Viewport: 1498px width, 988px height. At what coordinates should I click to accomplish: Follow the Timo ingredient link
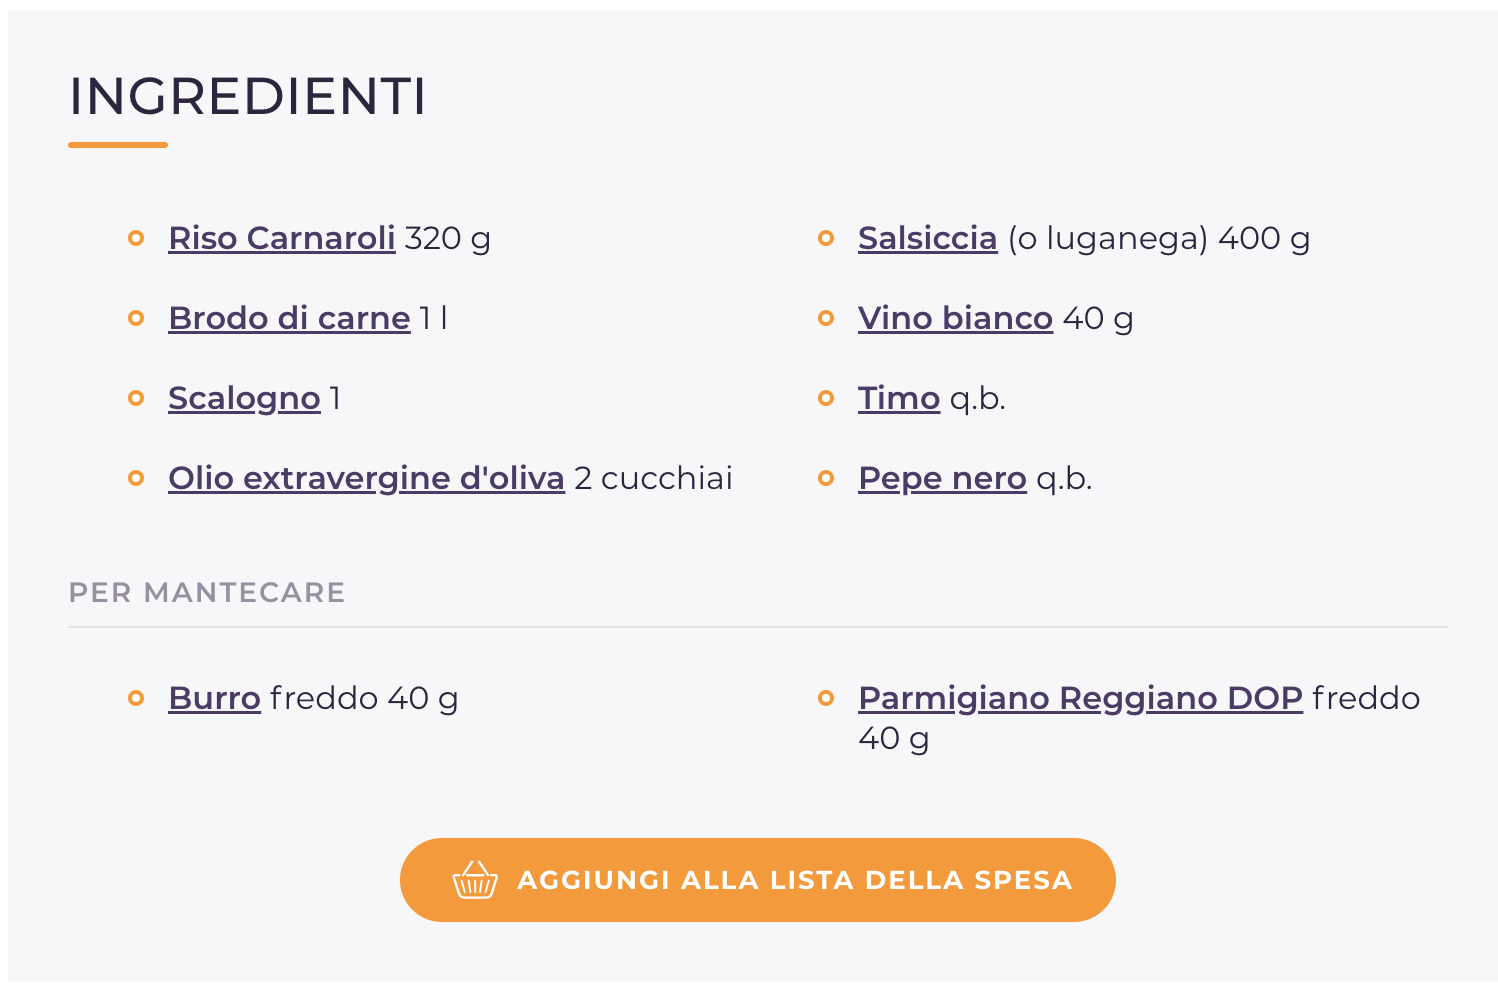pos(898,398)
